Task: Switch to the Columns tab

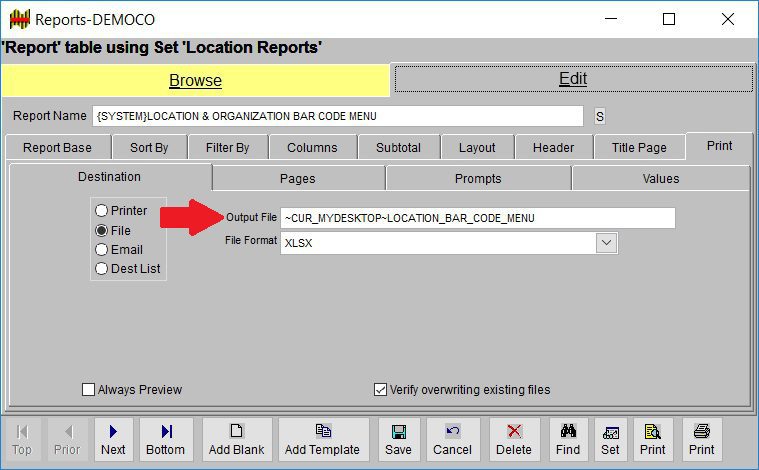Action: click(312, 148)
